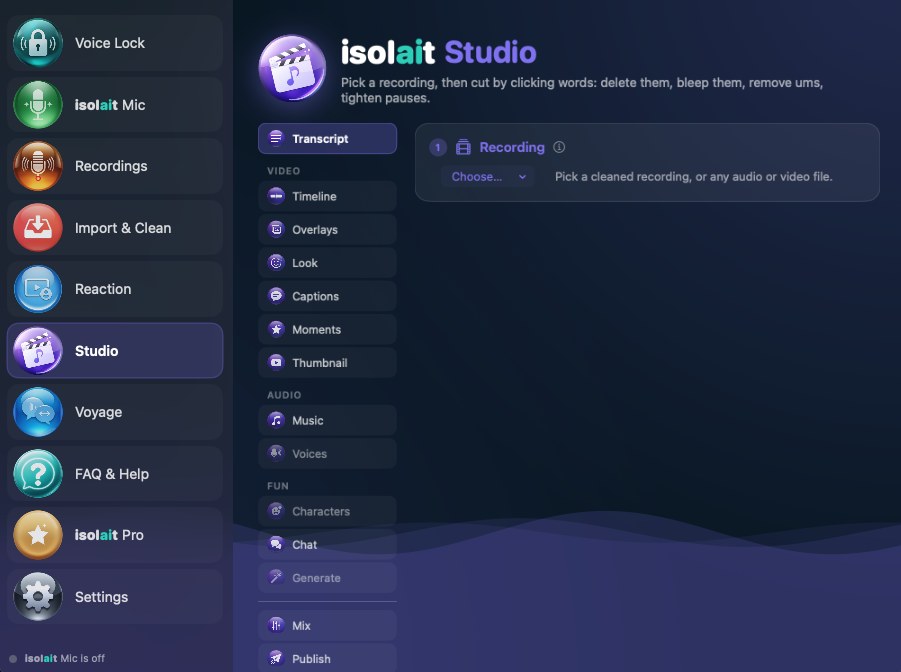Click the Settings gear icon

[x=38, y=597]
